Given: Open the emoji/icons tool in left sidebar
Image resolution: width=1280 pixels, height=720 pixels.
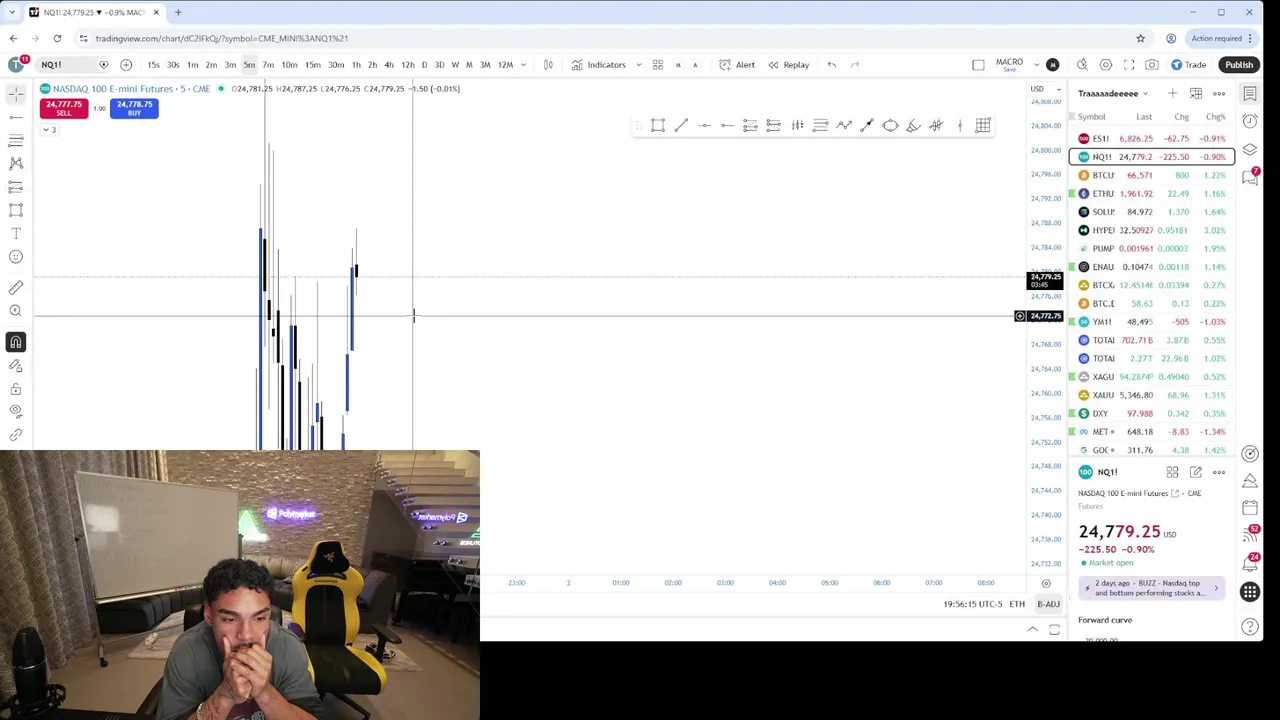Looking at the screenshot, I should point(16,257).
